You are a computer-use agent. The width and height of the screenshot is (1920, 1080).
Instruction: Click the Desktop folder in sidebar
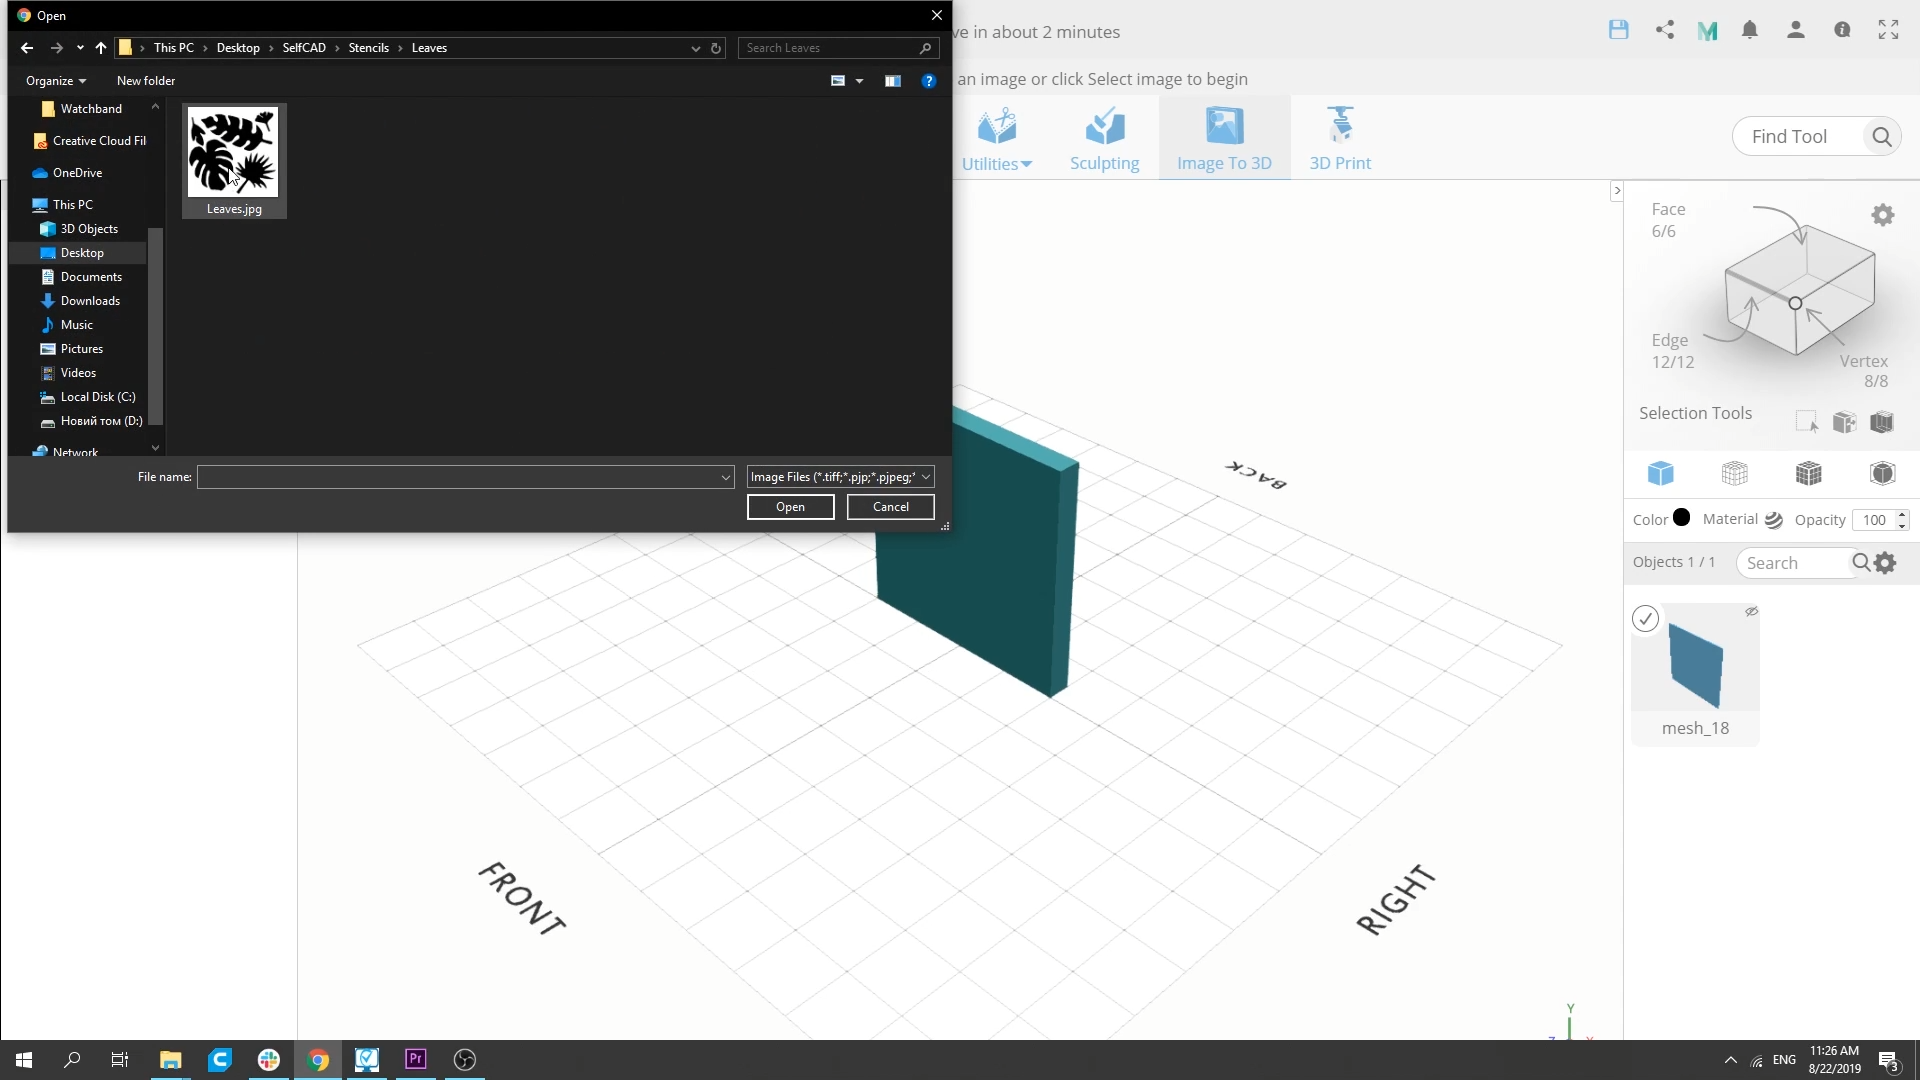pyautogui.click(x=82, y=252)
